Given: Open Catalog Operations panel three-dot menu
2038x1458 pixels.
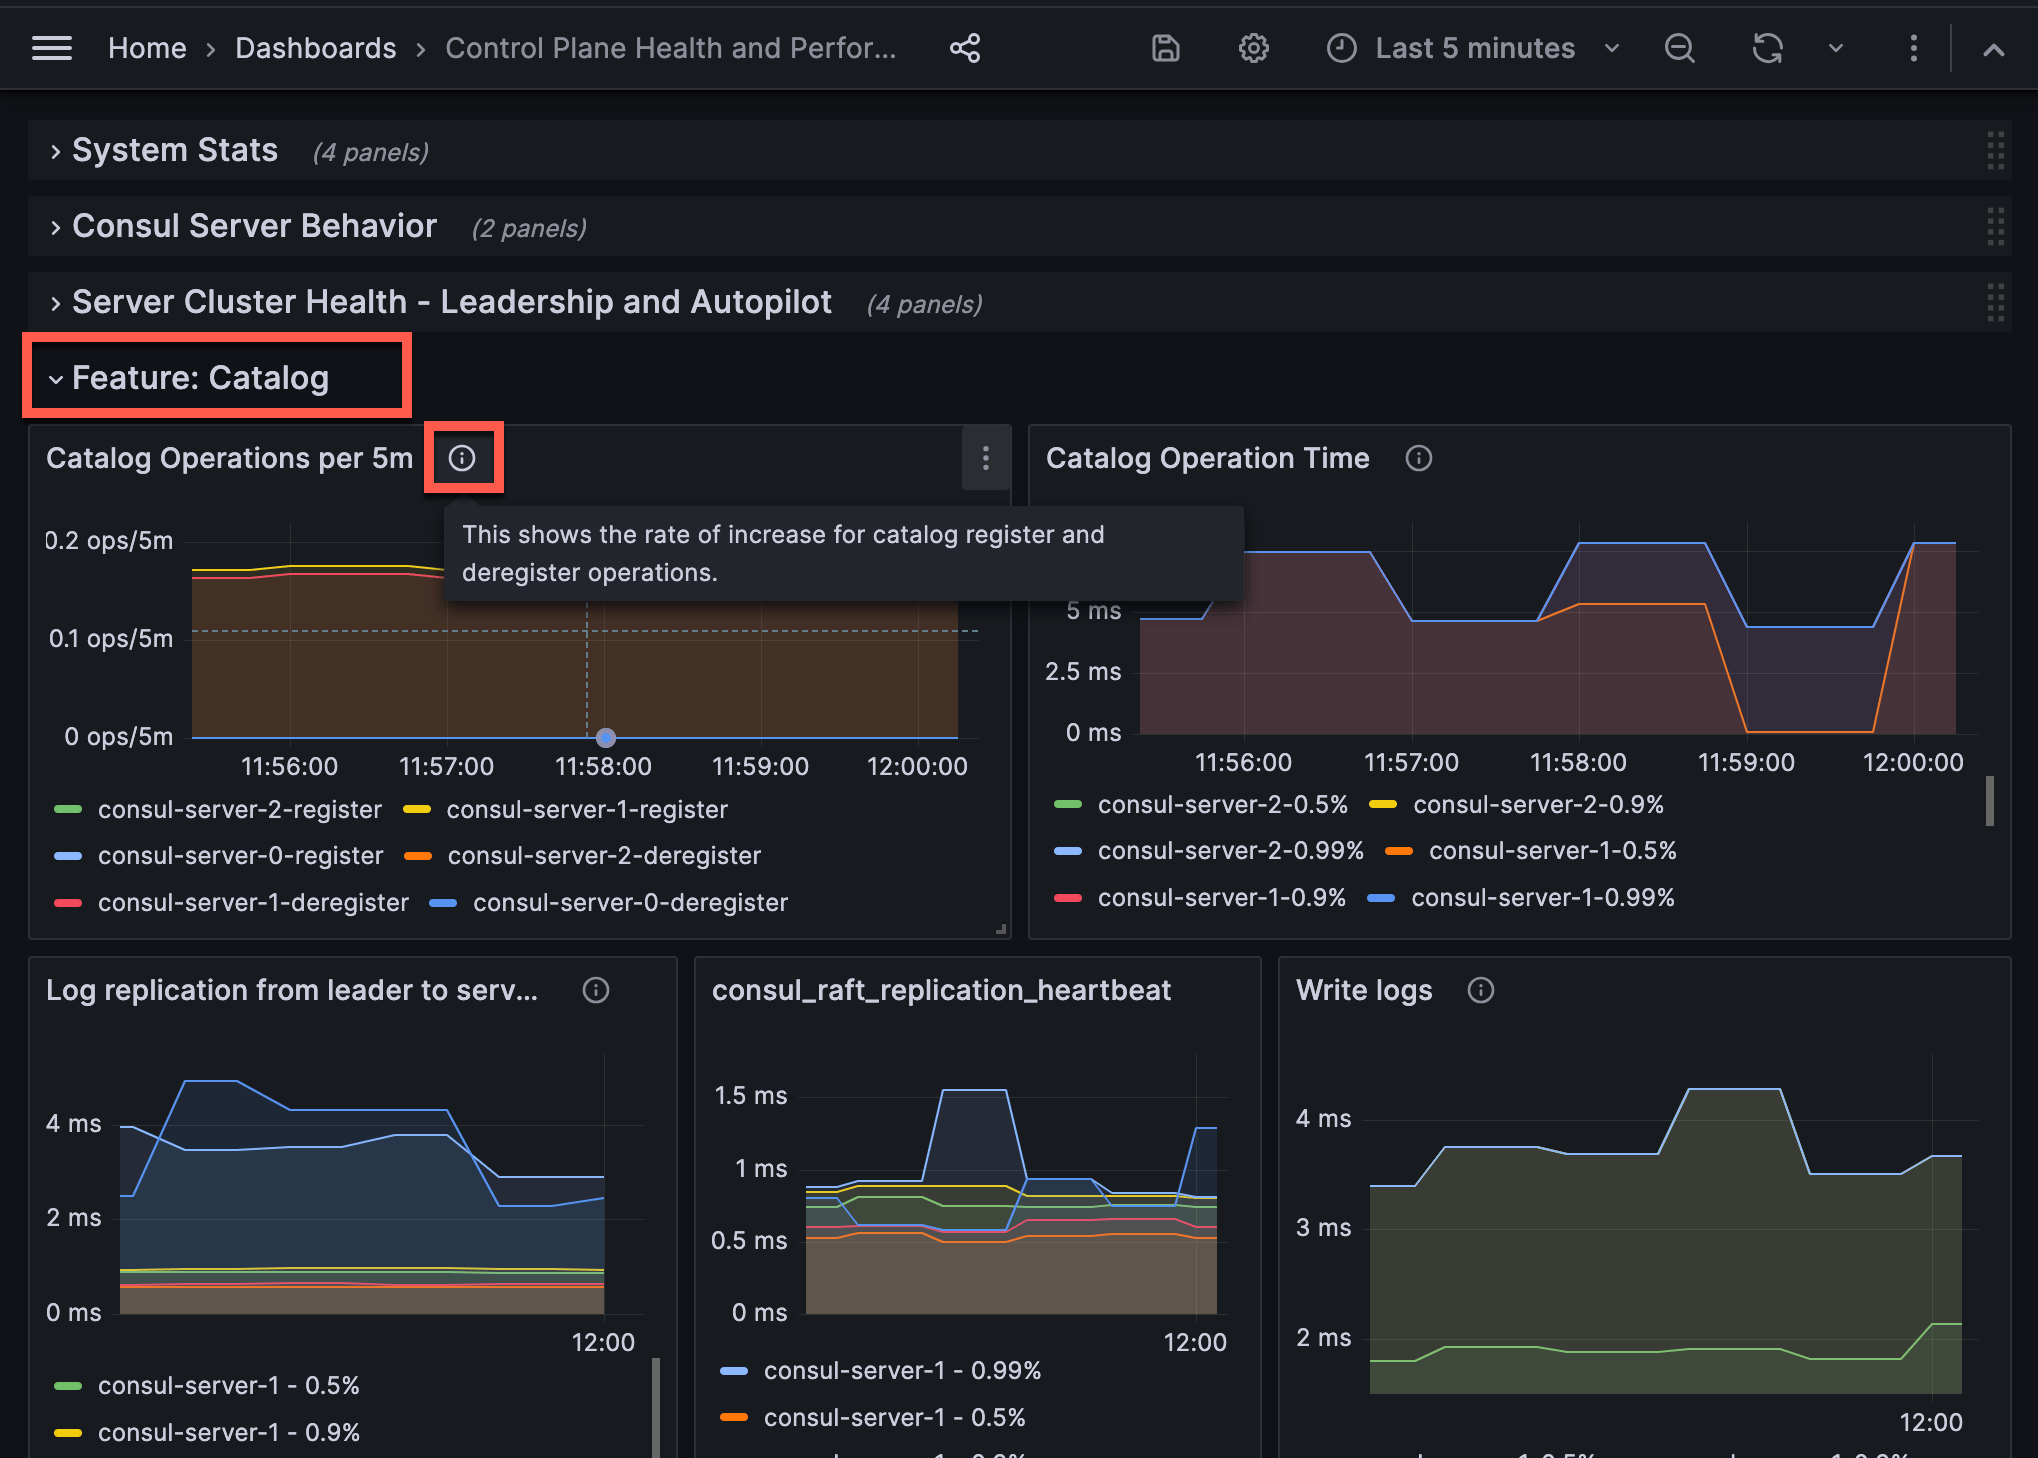Looking at the screenshot, I should [x=986, y=458].
